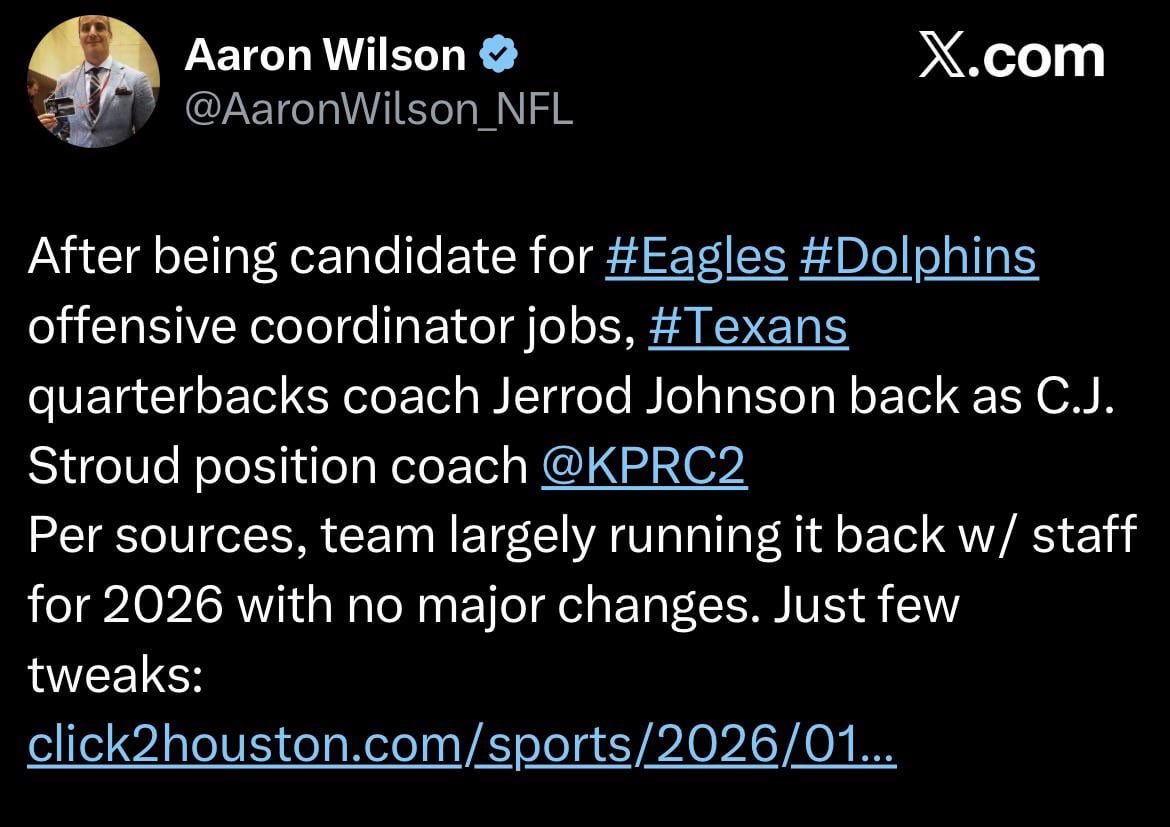This screenshot has height=827, width=1170.
Task: Open the #Dolphins hashtag
Action: click(x=919, y=256)
